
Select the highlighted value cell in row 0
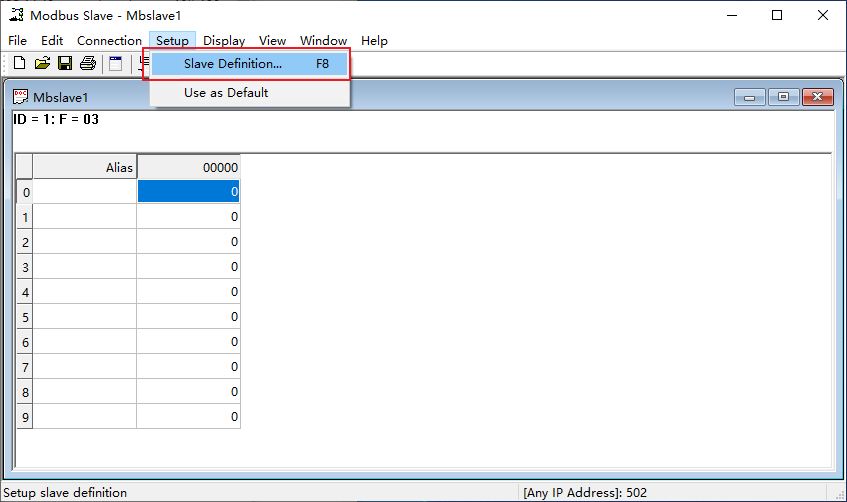[x=189, y=192]
